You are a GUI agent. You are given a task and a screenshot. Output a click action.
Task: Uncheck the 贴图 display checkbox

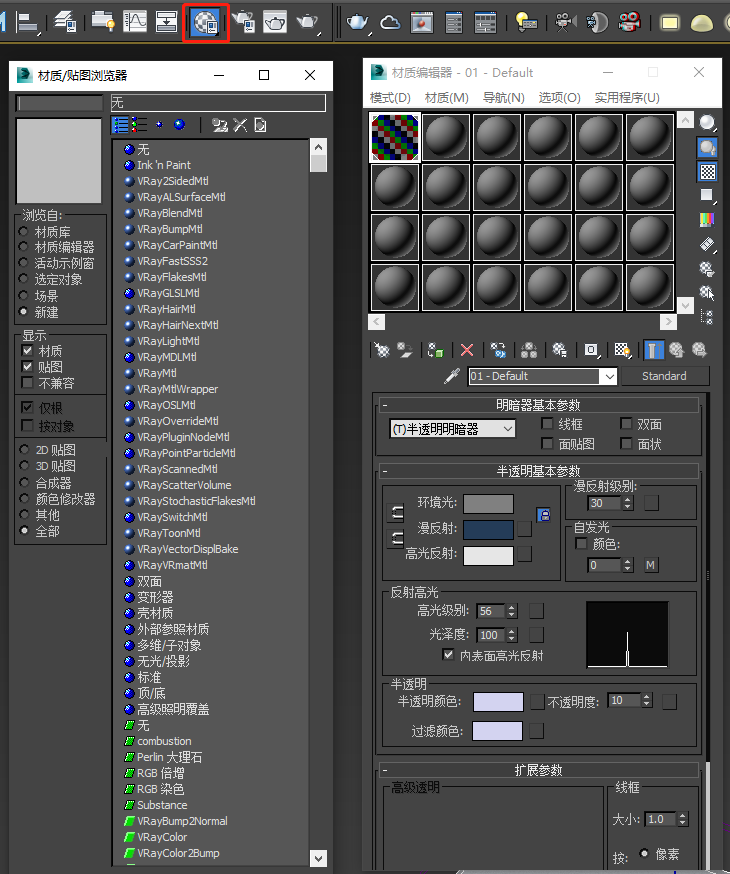[x=28, y=367]
